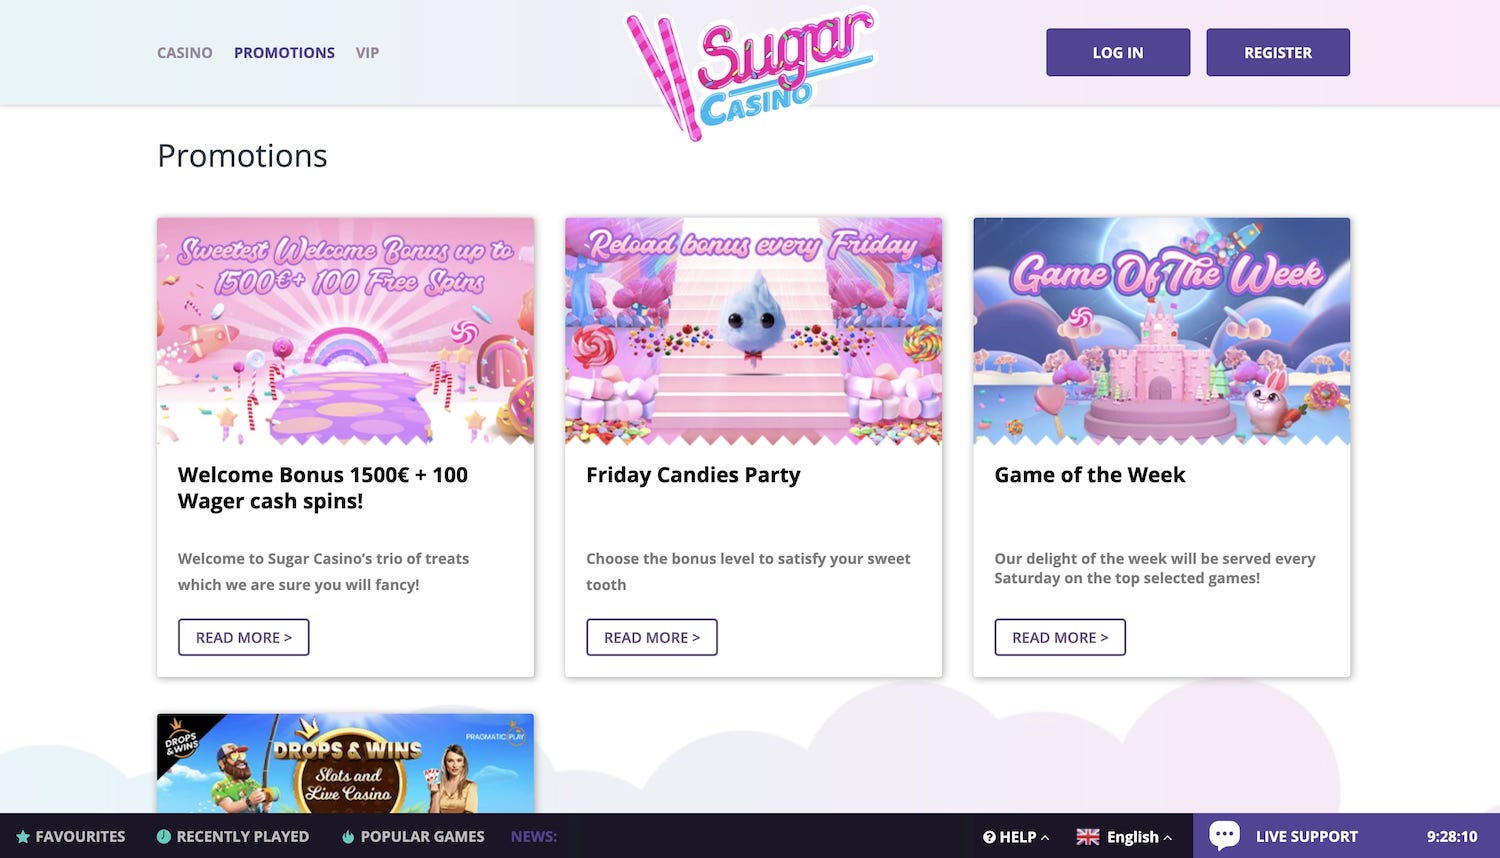Click the Help question mark icon
1500x858 pixels.
[989, 837]
